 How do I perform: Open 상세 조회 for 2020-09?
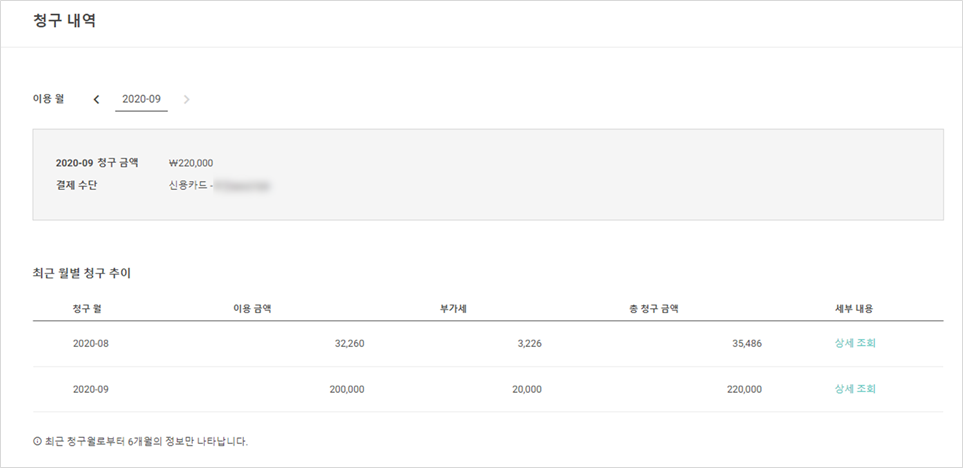coord(855,389)
